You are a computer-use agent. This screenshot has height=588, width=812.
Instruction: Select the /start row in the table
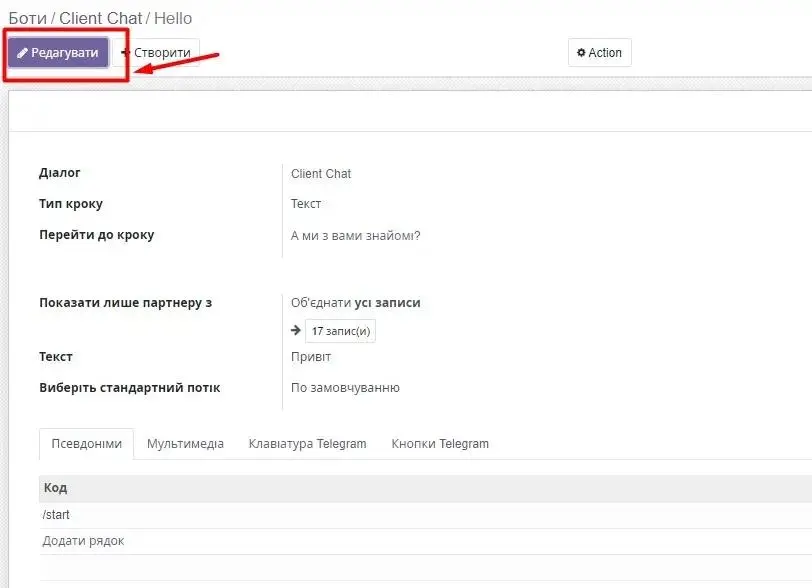click(x=57, y=515)
